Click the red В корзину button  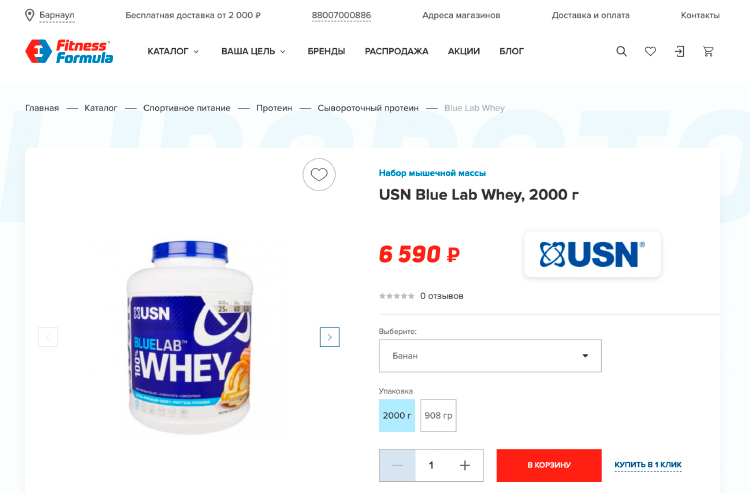[549, 465]
